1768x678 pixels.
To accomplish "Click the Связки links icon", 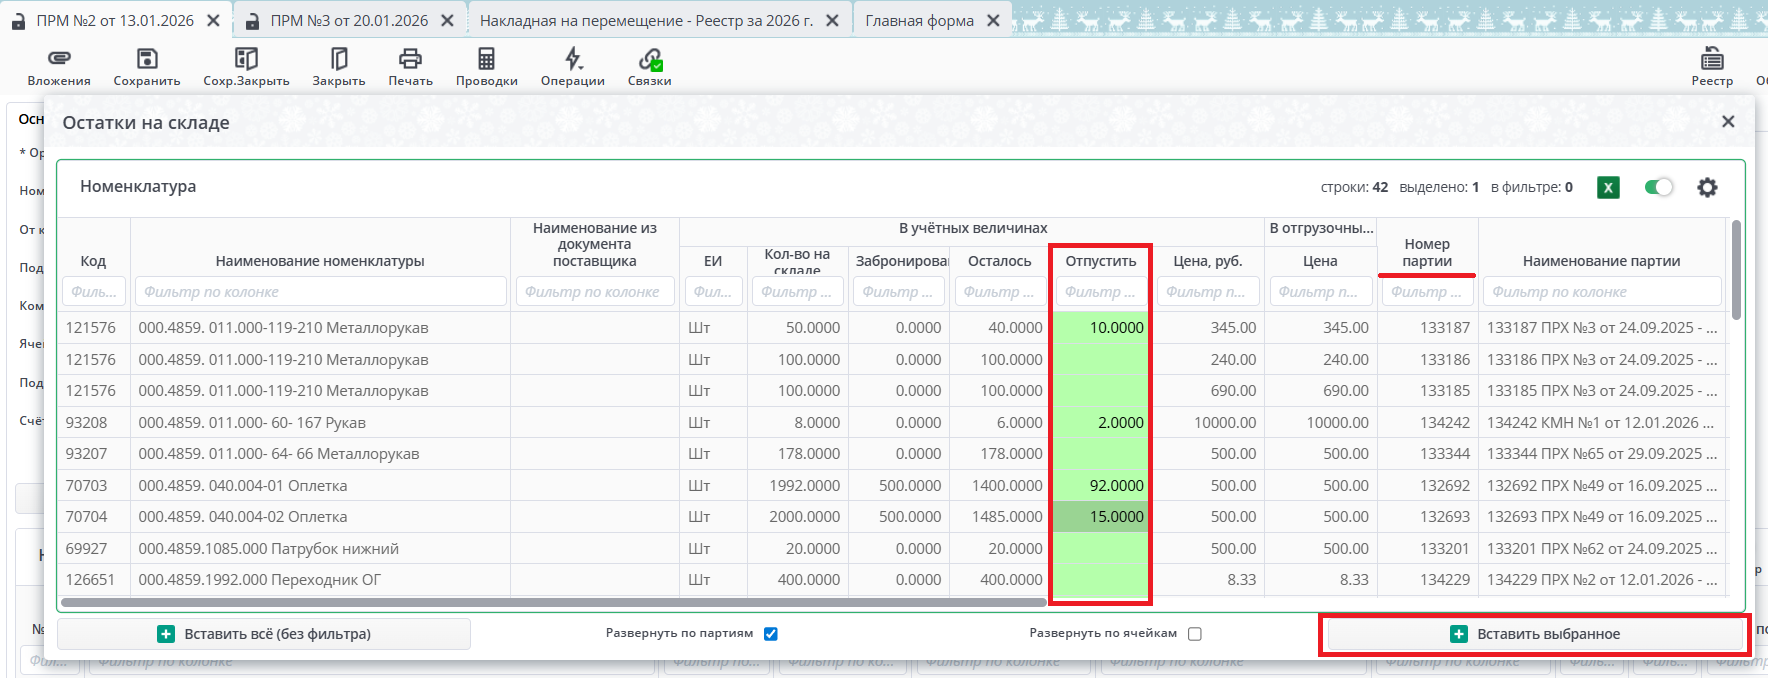I will tap(650, 59).
